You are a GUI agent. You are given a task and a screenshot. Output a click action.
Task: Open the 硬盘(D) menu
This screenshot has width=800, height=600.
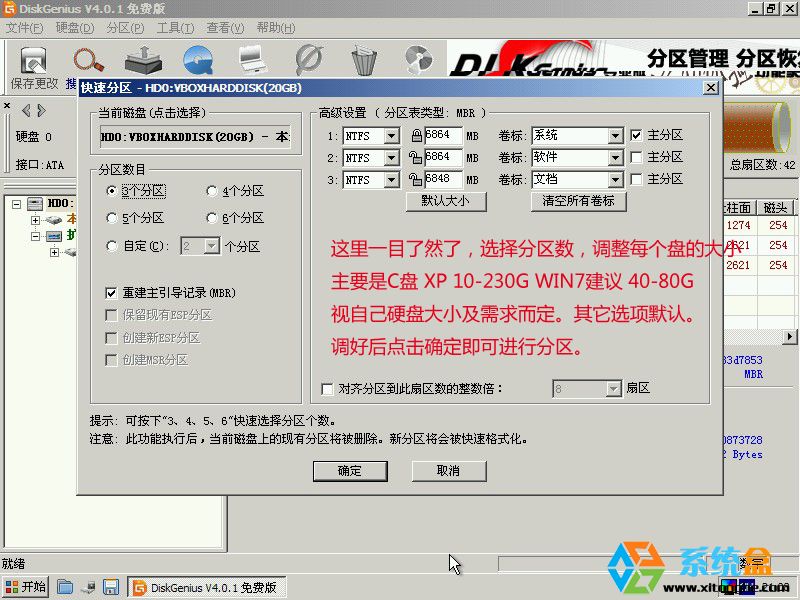pyautogui.click(x=75, y=28)
